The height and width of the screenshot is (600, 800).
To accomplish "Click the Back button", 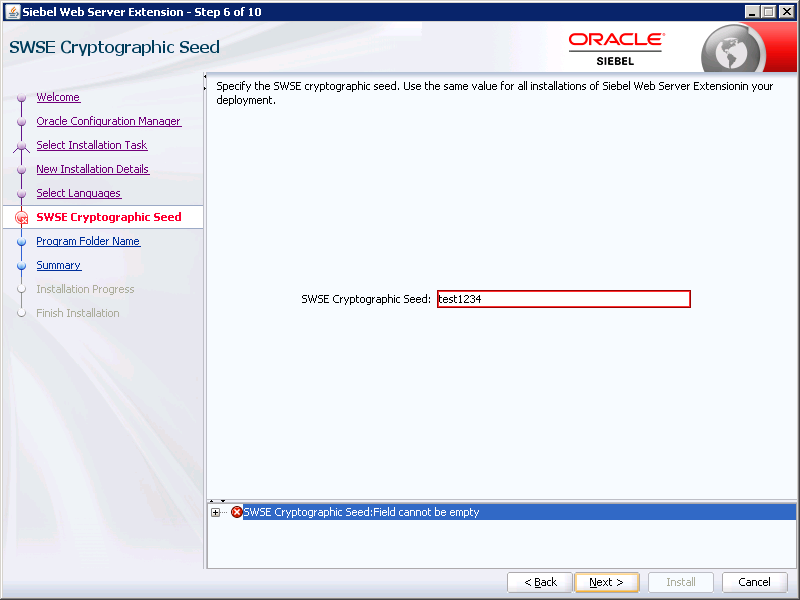I will tap(540, 582).
